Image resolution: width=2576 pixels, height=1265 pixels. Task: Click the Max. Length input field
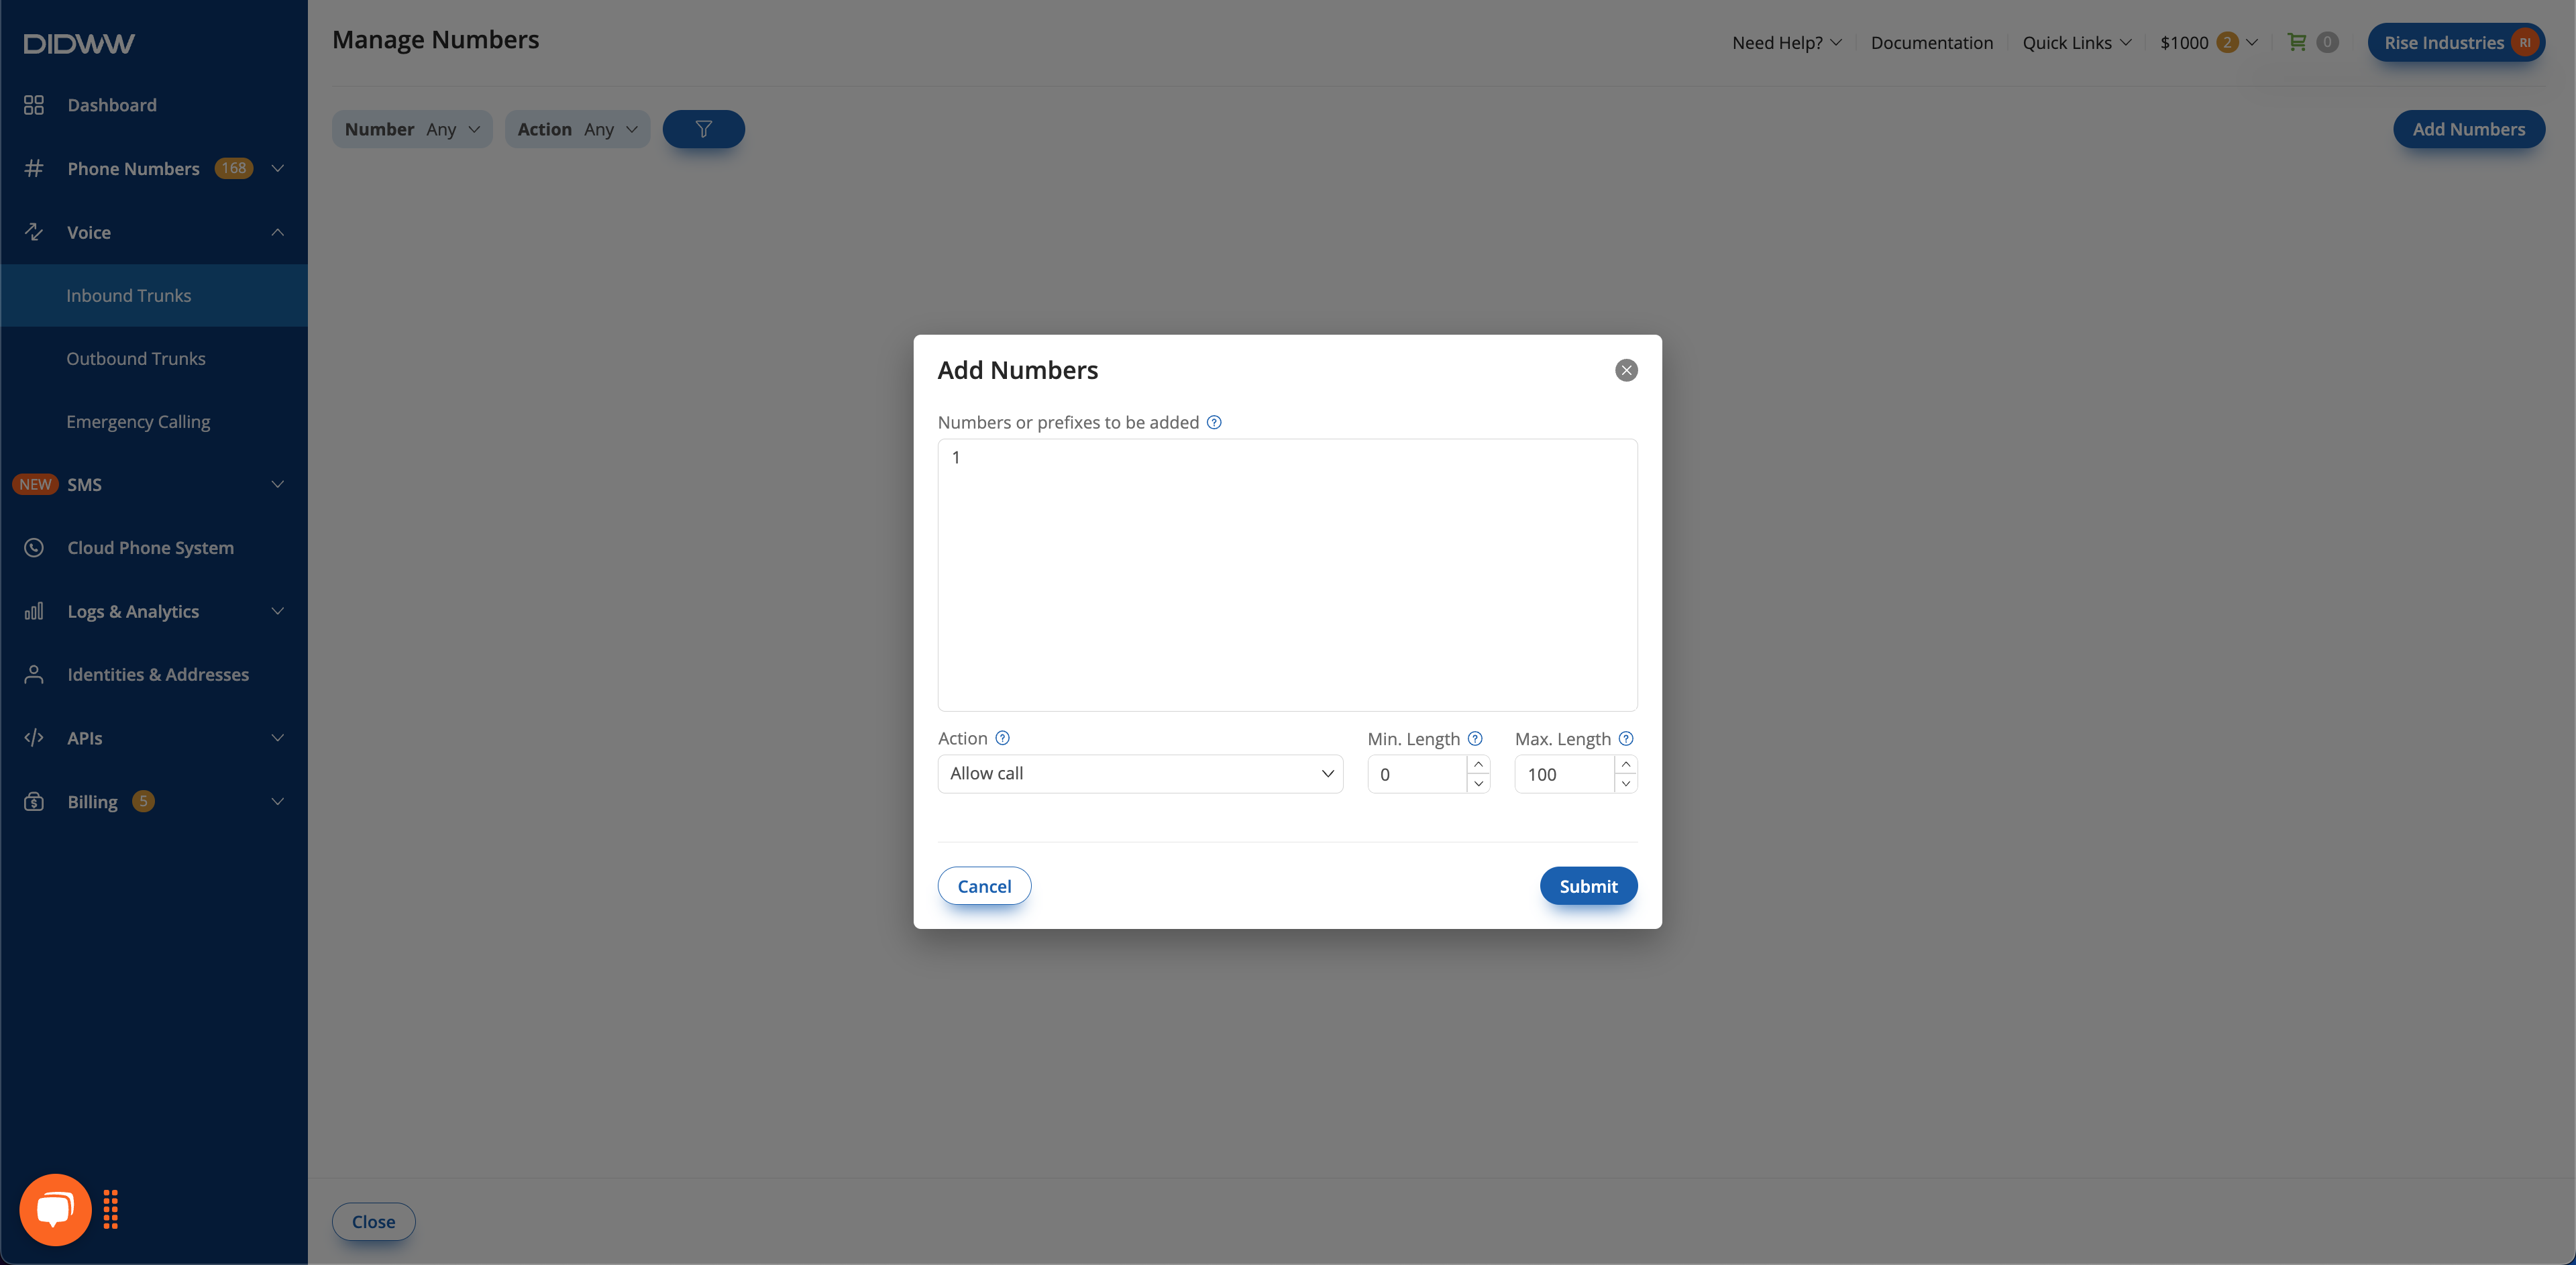(1564, 774)
